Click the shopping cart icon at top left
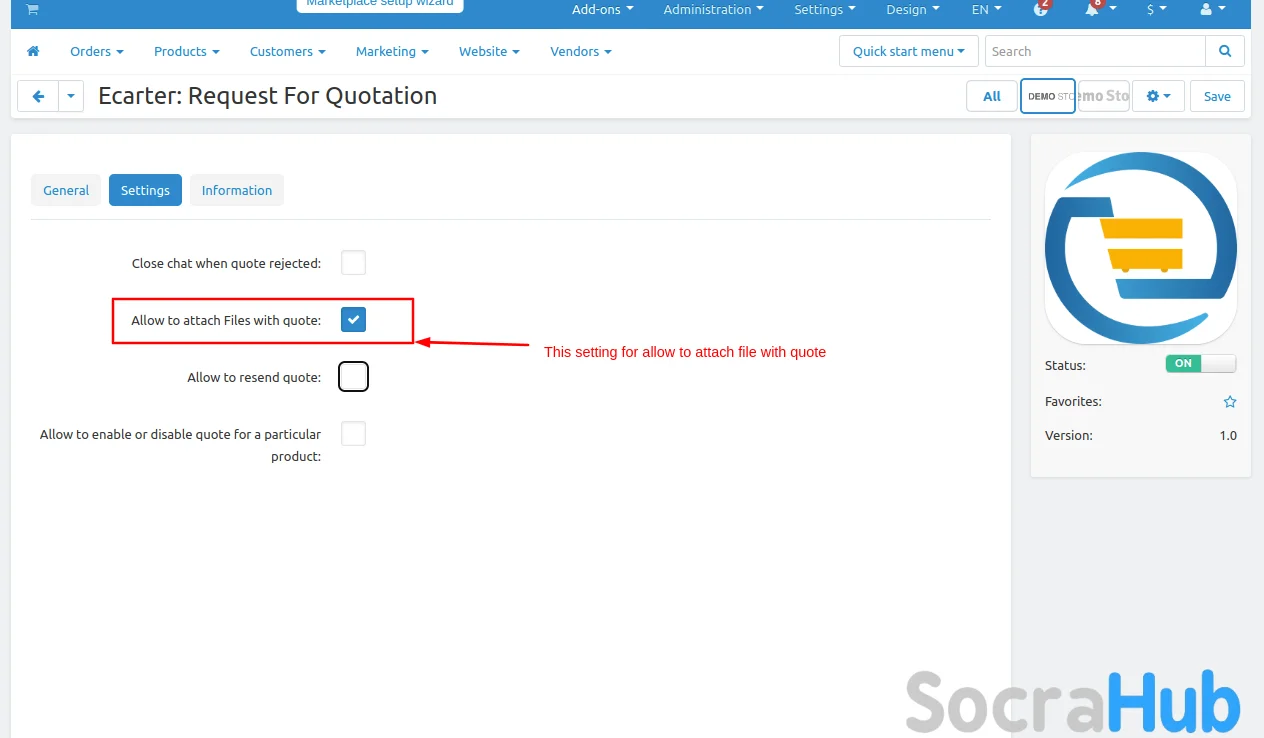1264x738 pixels. point(32,9)
